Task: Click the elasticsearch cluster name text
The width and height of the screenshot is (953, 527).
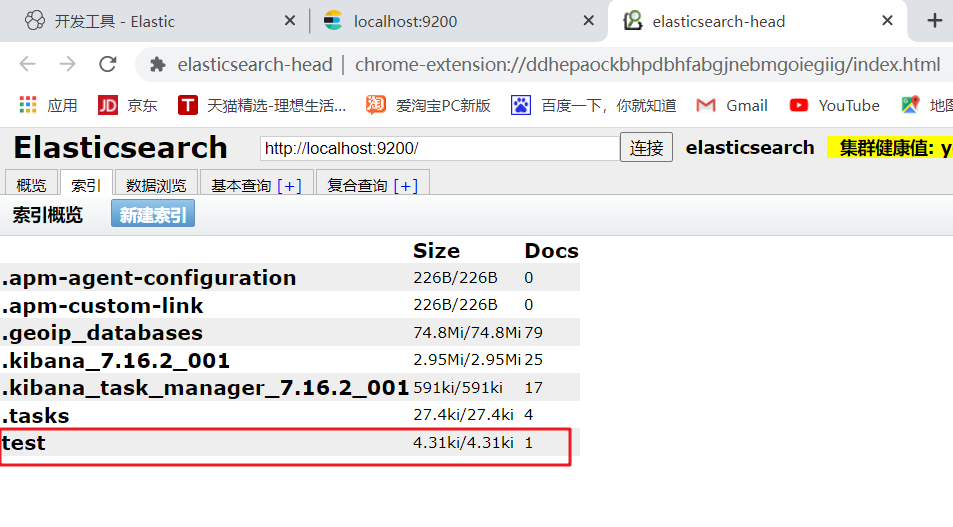Action: point(750,148)
